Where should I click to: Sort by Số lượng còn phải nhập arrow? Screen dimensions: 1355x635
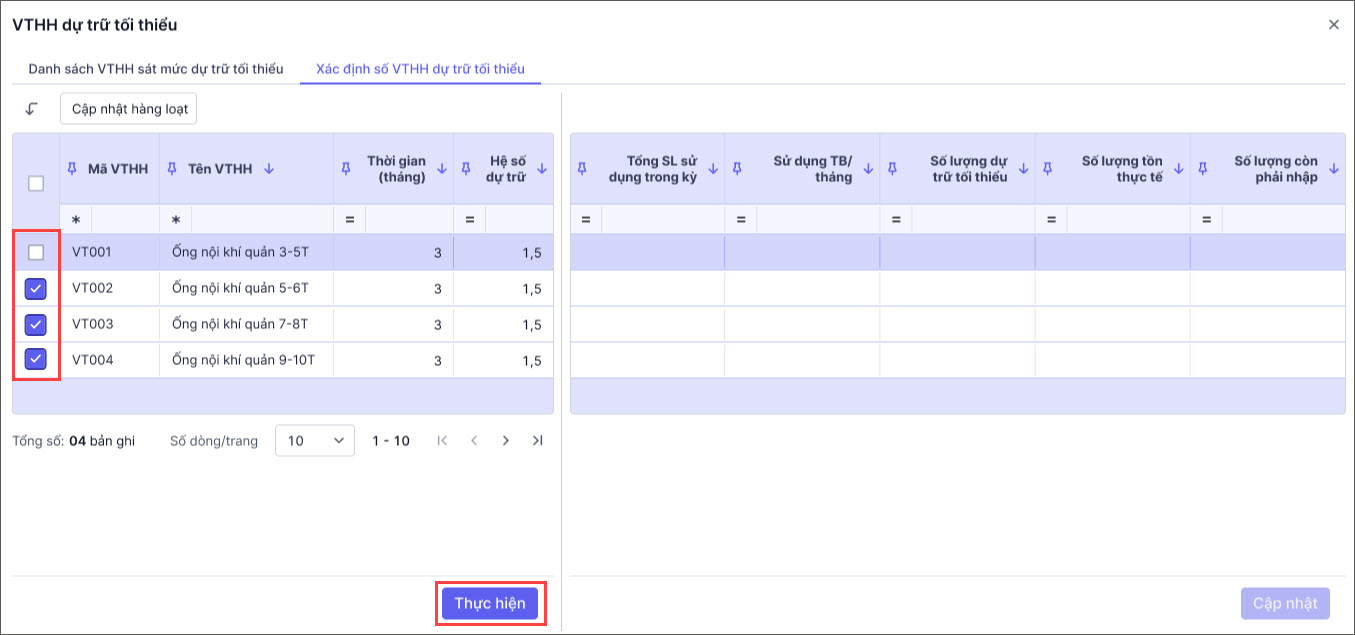click(1334, 169)
